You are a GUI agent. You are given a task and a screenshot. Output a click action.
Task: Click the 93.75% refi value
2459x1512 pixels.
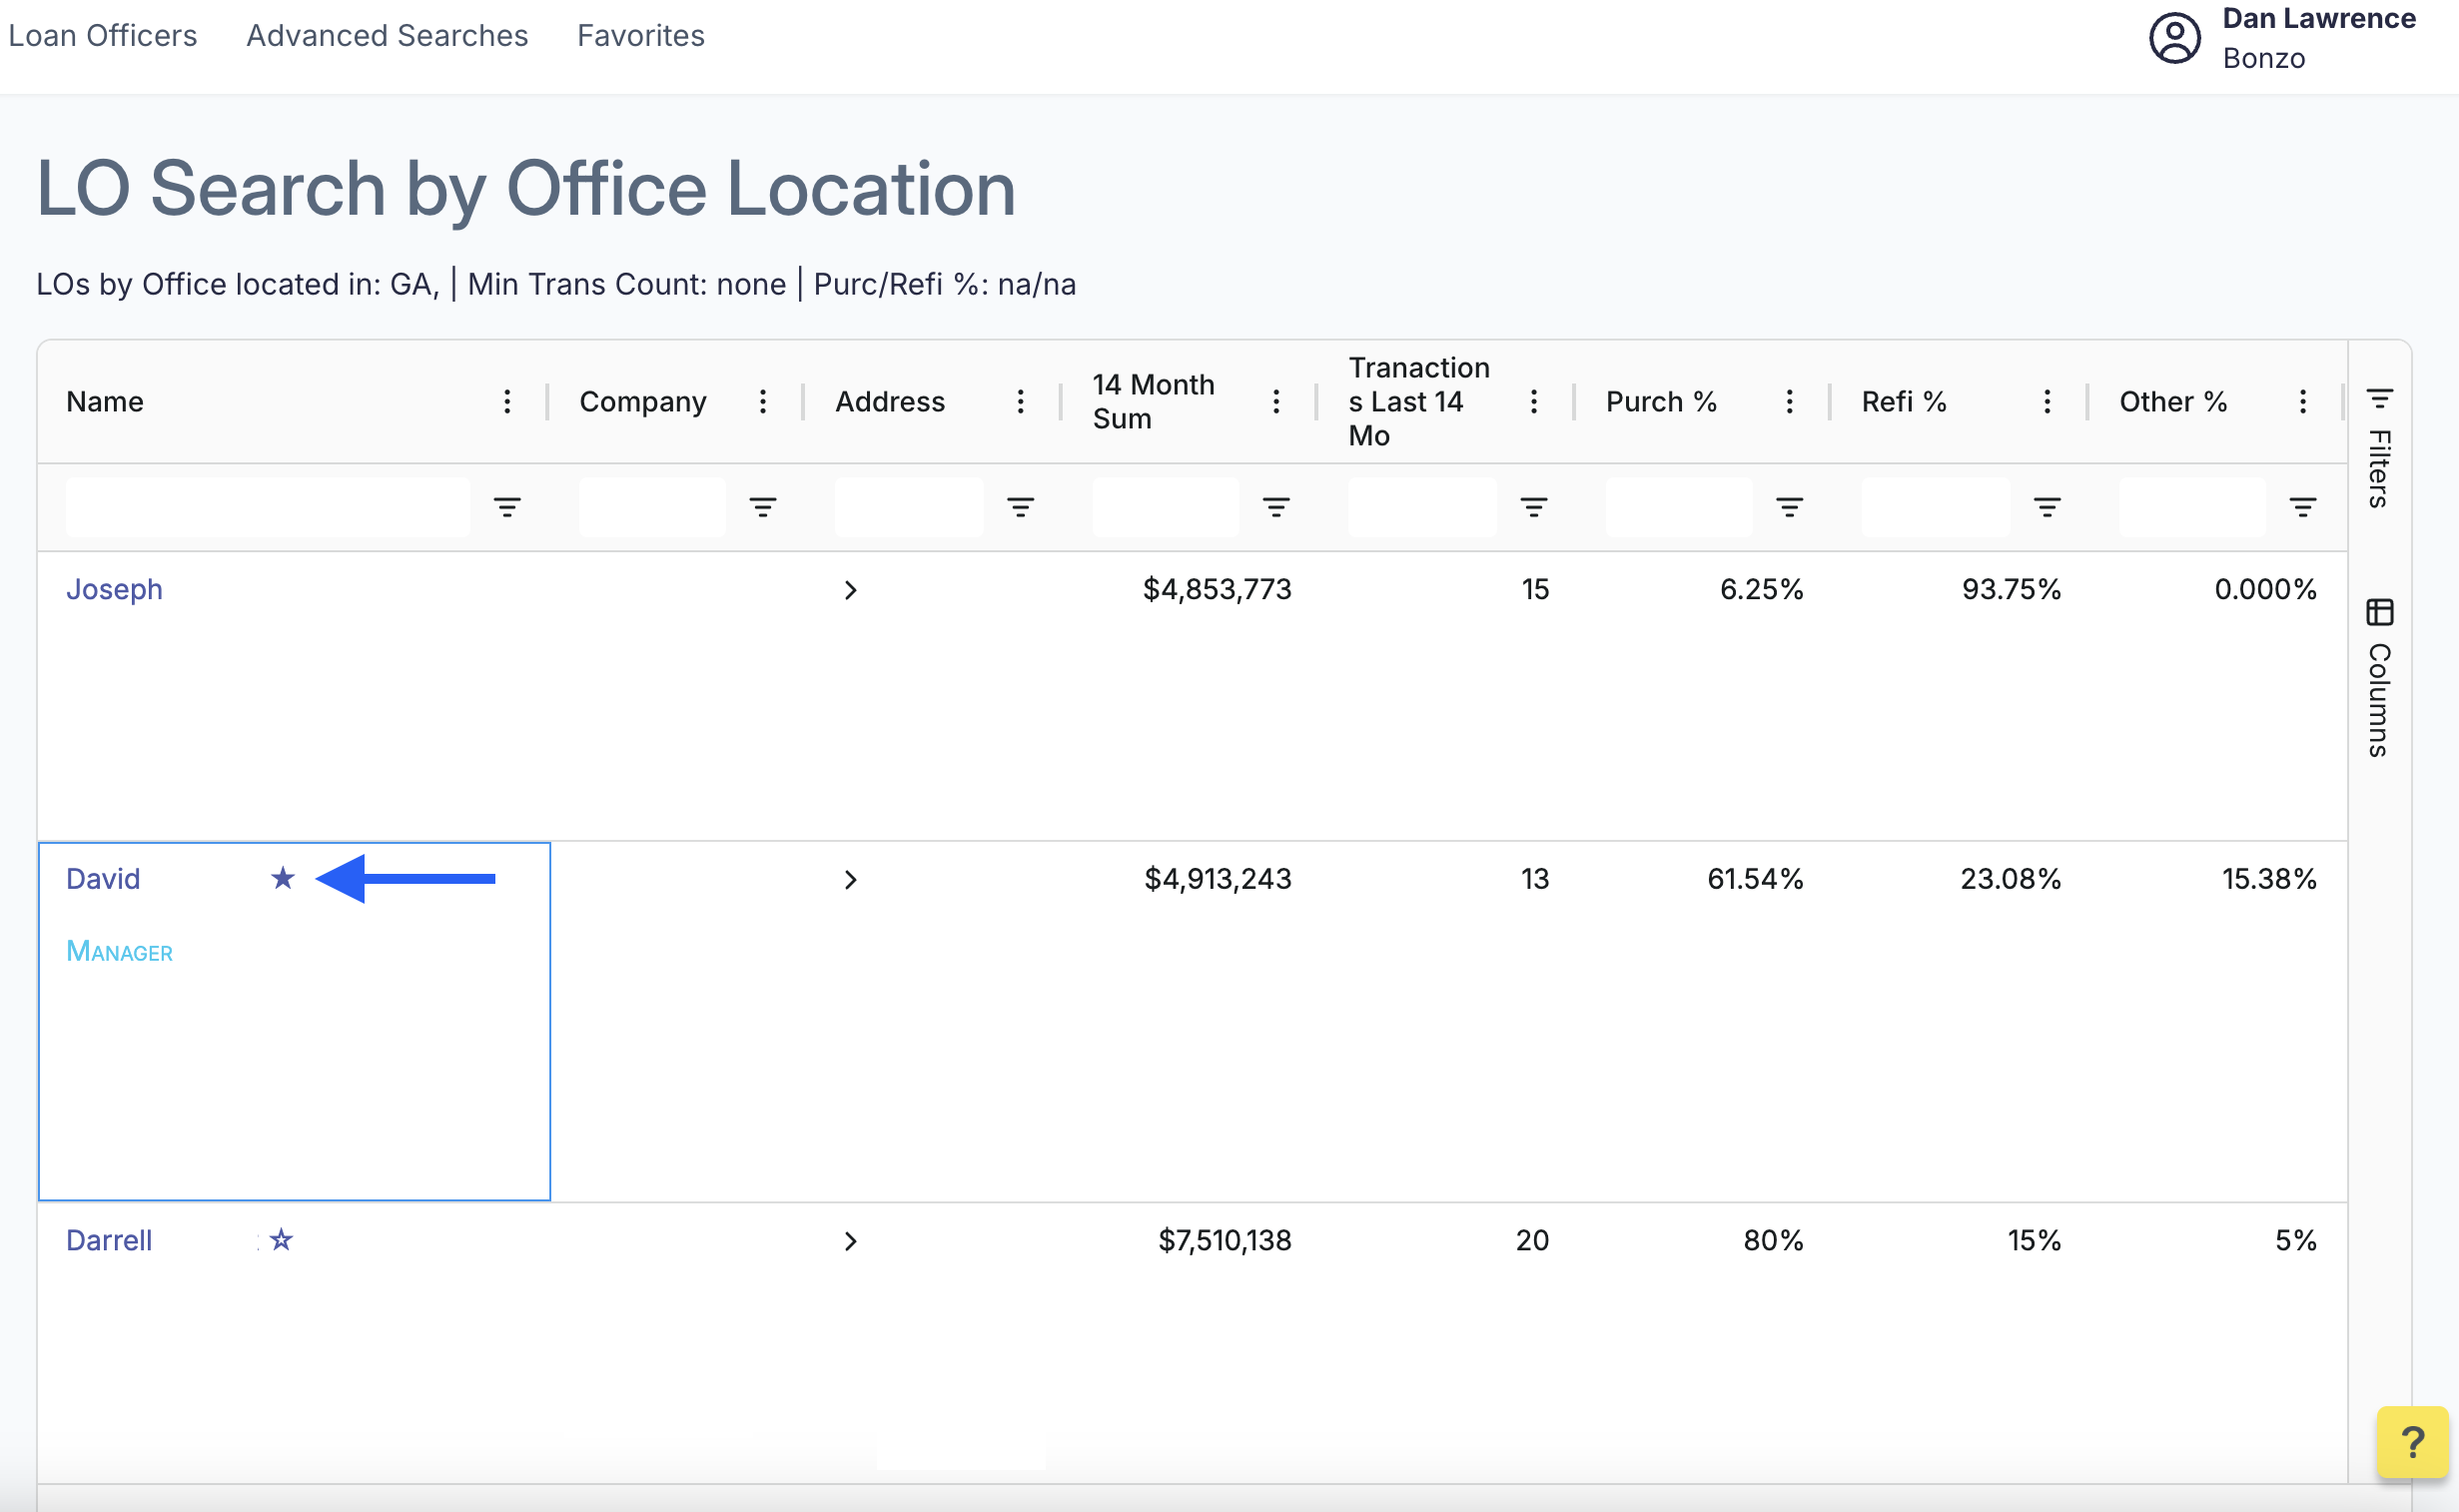2011,589
